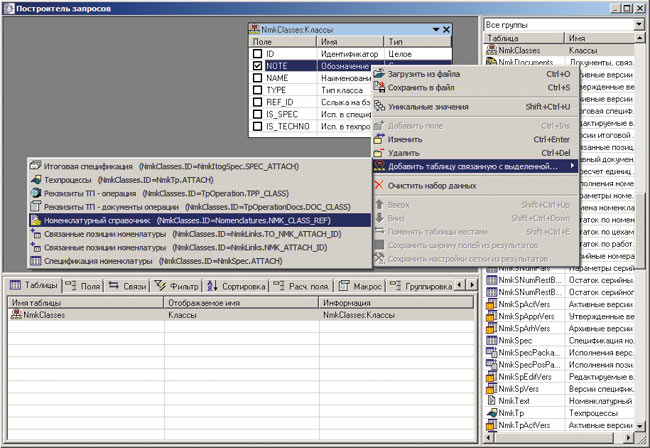Image resolution: width=650 pixels, height=448 pixels.
Task: Click the NmkTp table icon in list
Action: pos(492,411)
